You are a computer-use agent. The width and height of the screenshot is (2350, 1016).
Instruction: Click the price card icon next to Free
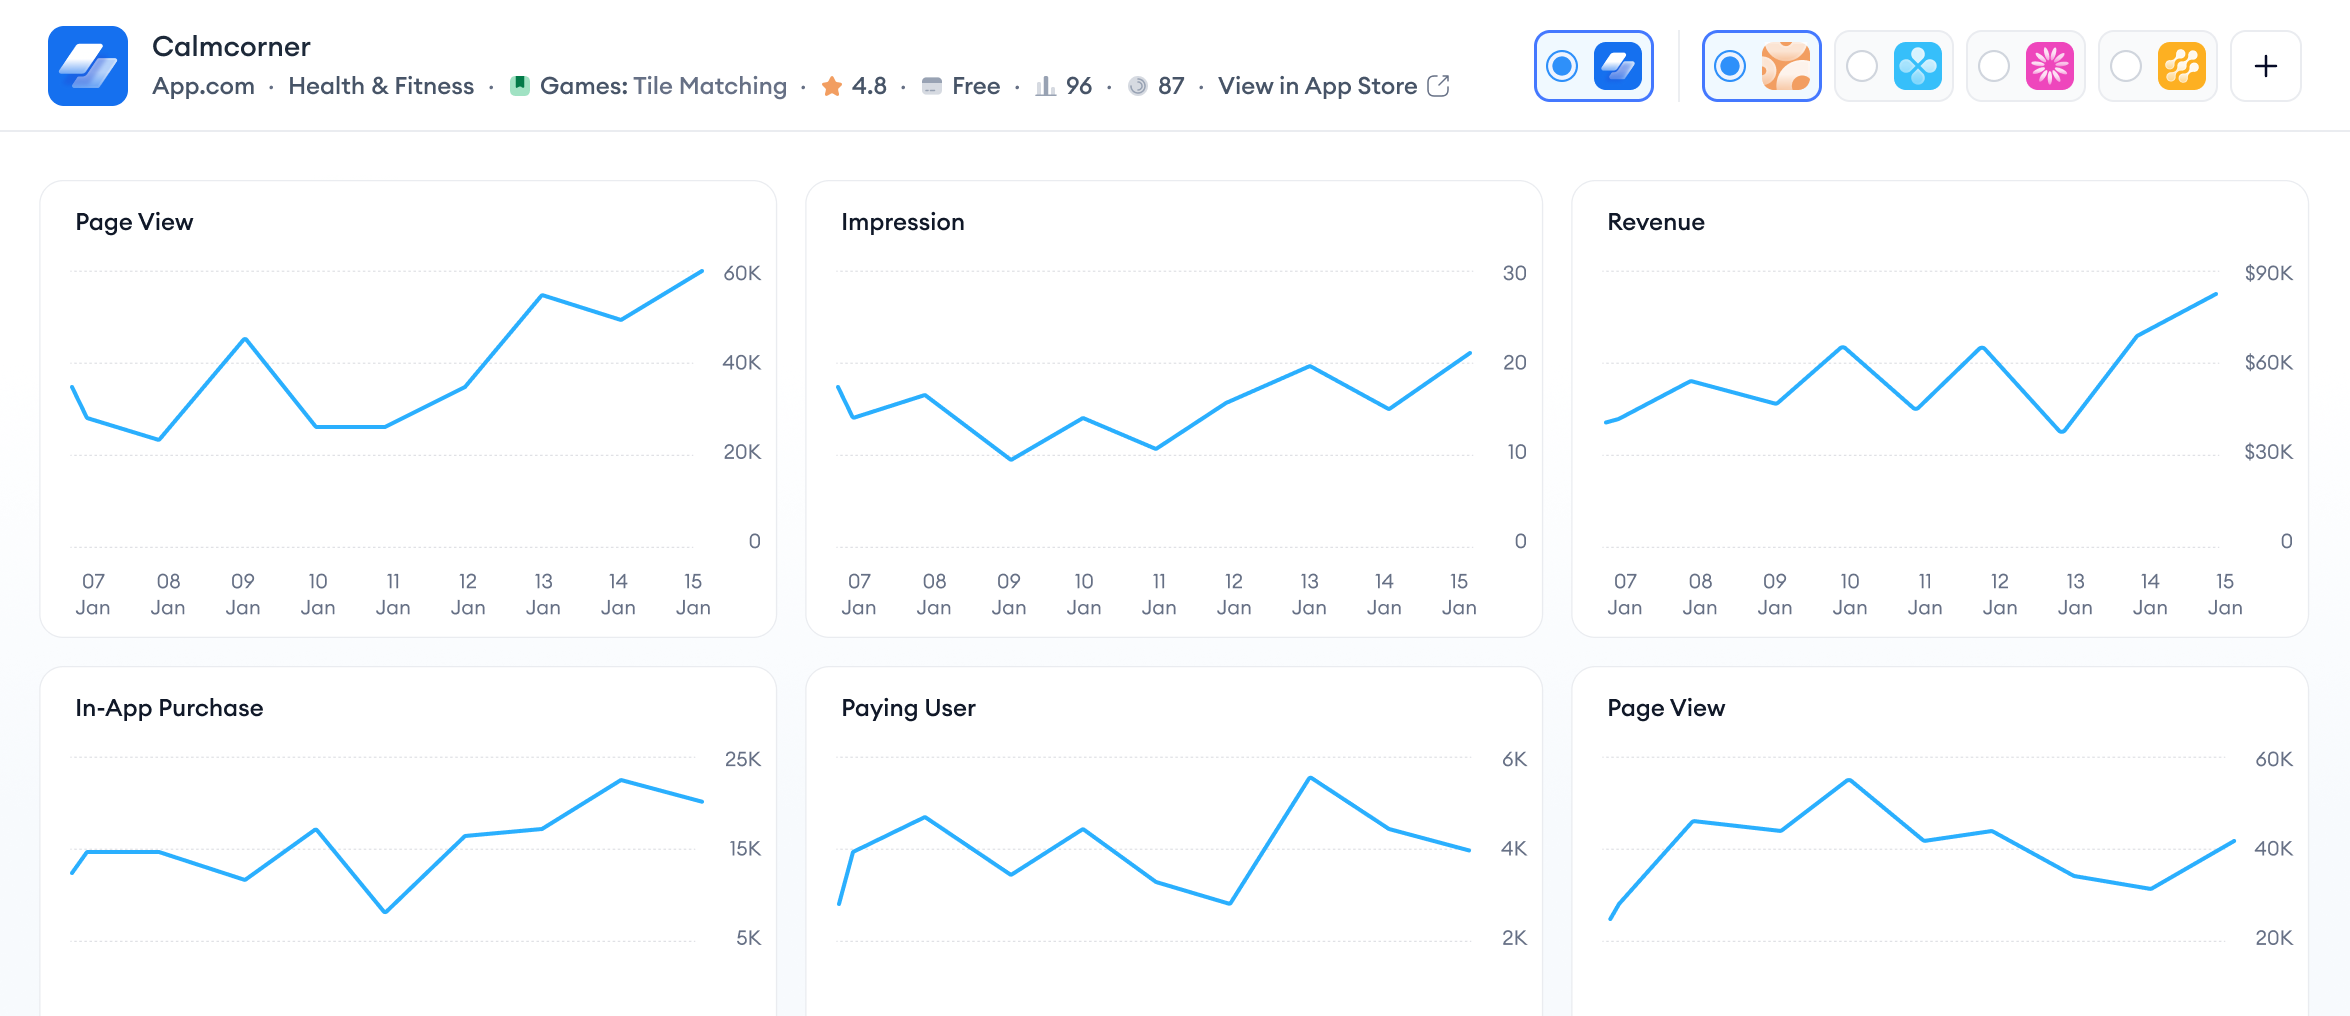tap(931, 86)
